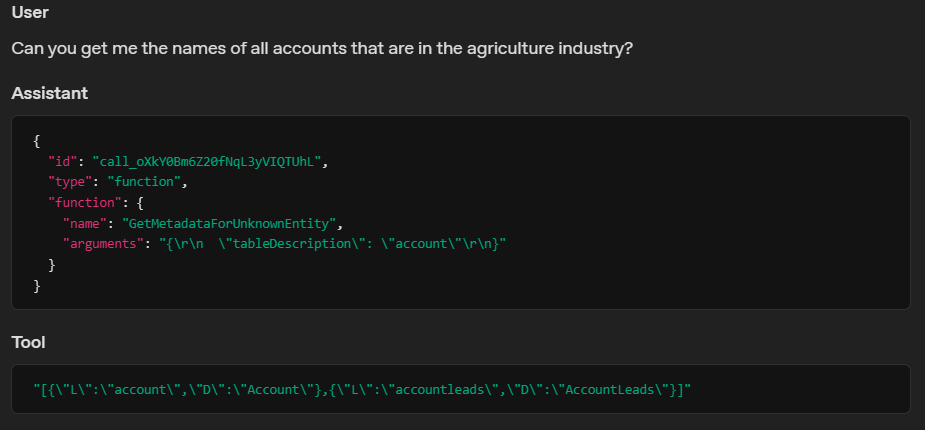Click the User role heading
925x430 pixels.
tap(29, 12)
